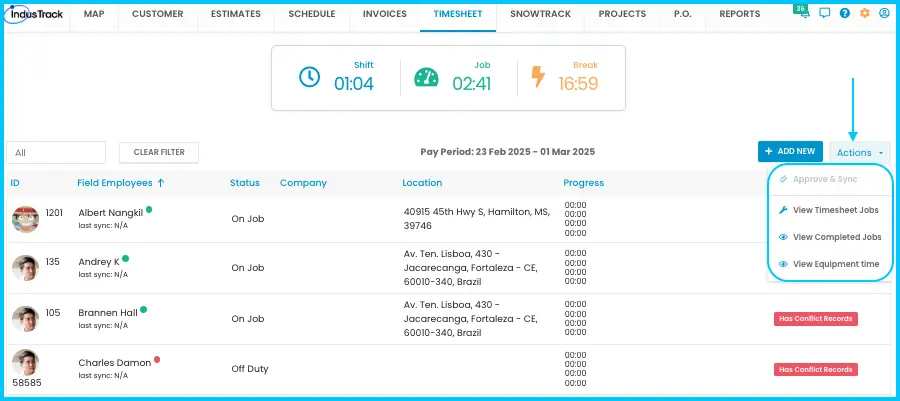The image size is (900, 401).
Task: Select View Equipment time menu entry
Action: click(x=830, y=264)
